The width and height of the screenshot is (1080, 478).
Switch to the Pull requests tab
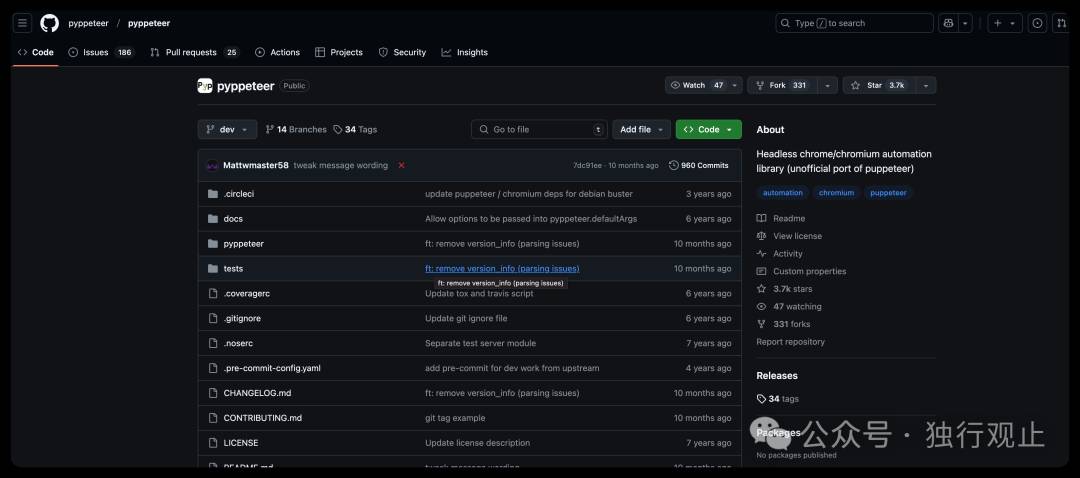pos(194,52)
